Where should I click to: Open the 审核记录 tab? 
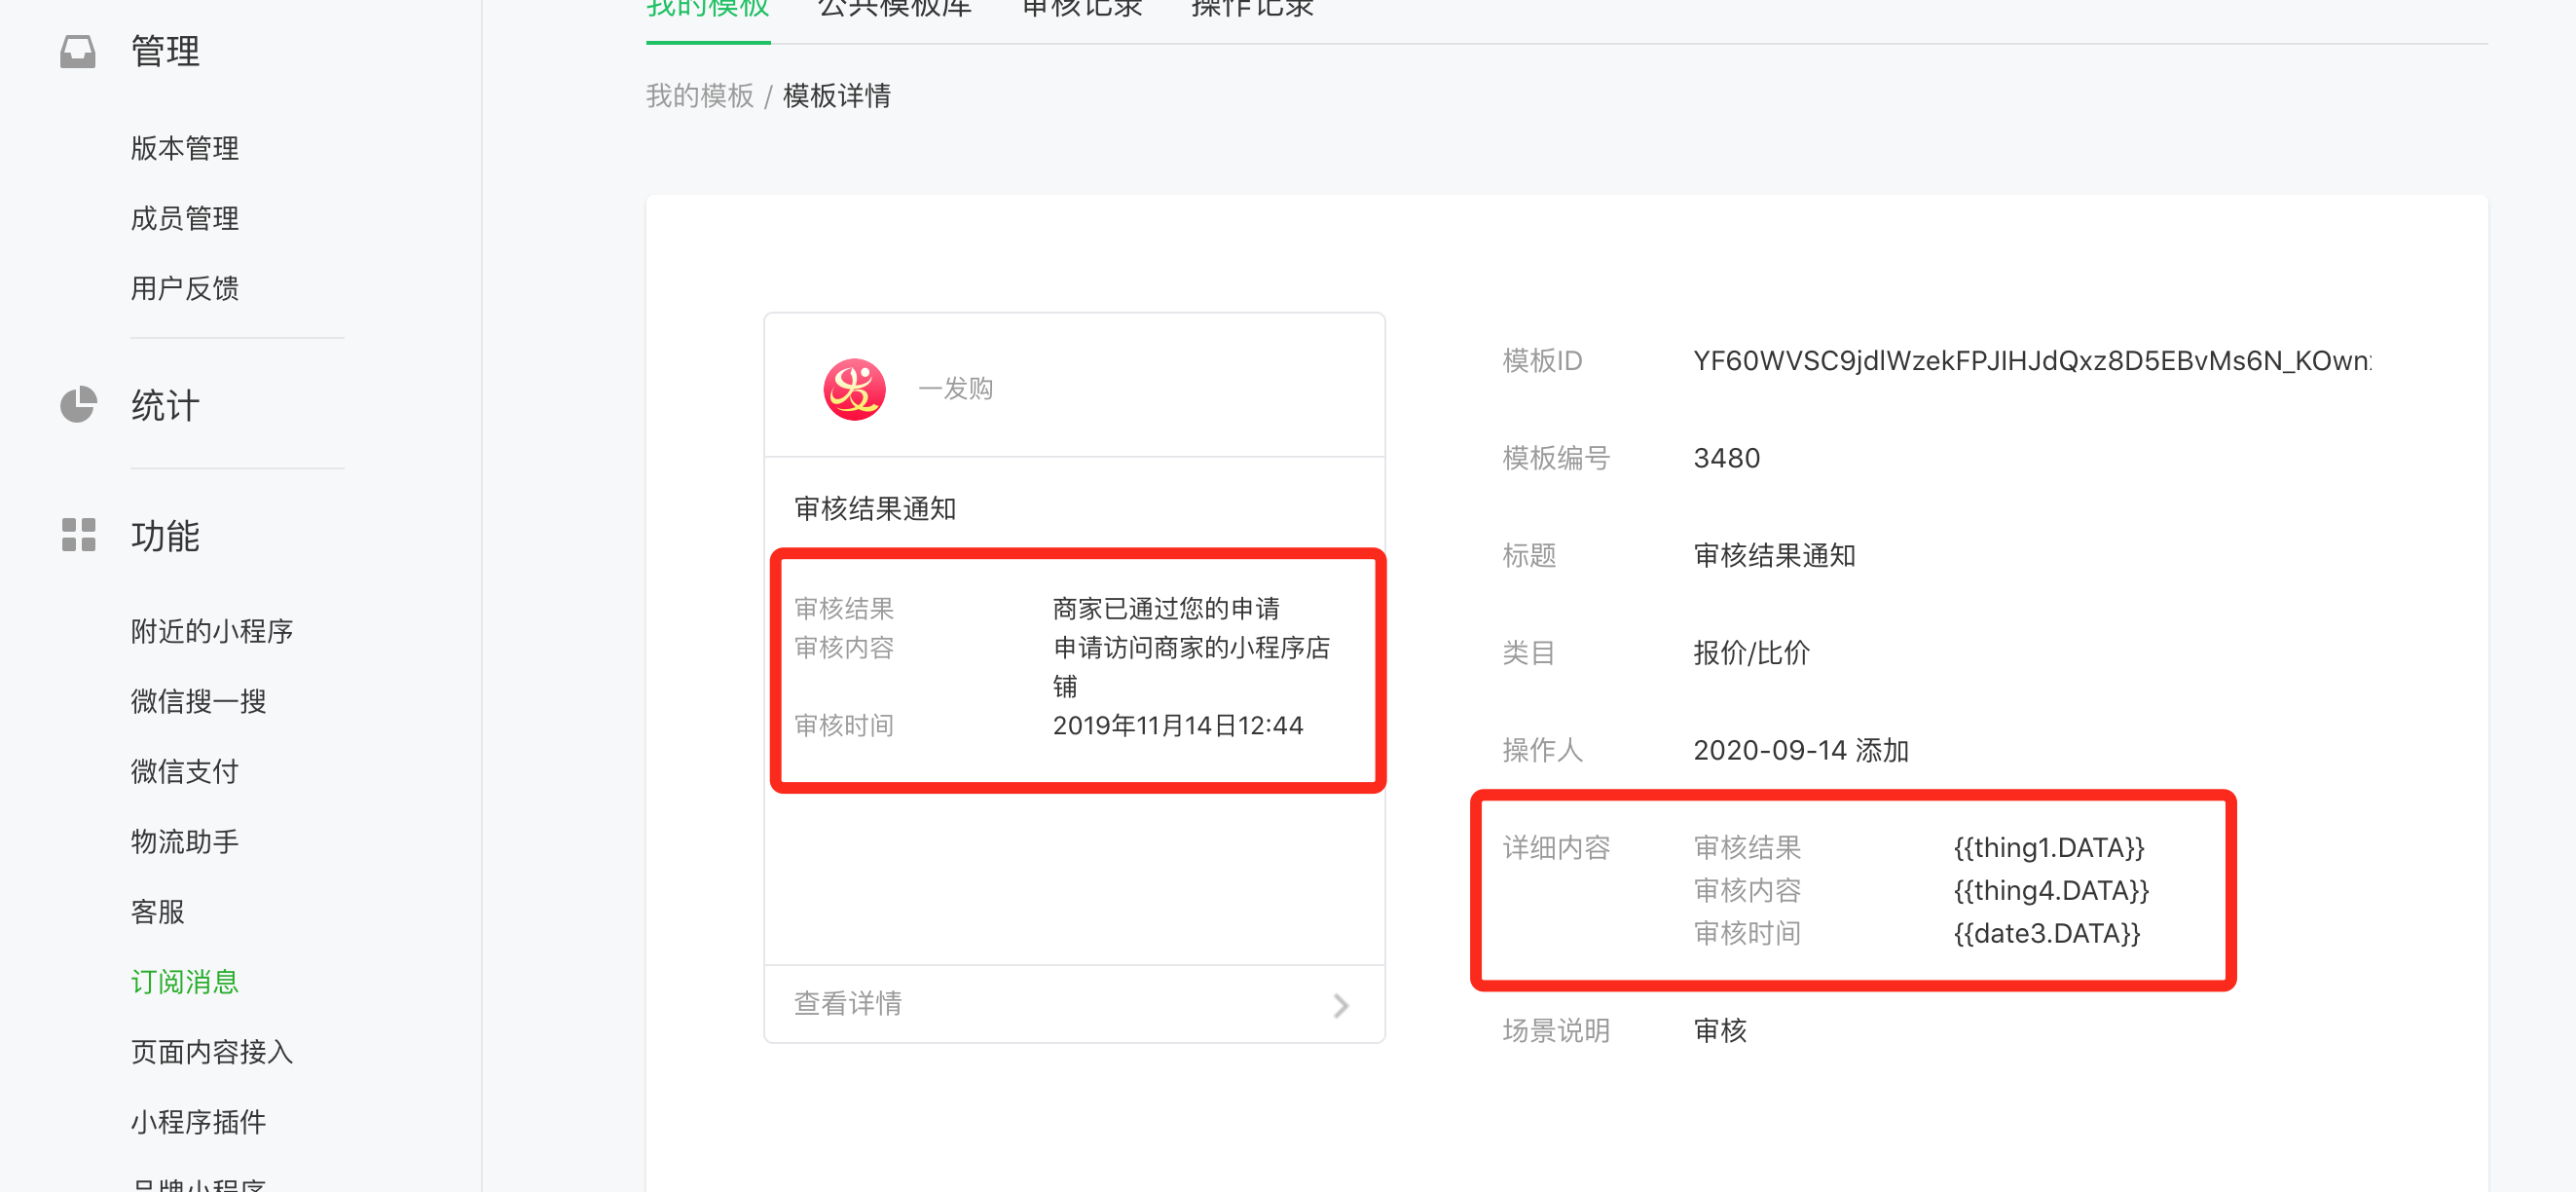pyautogui.click(x=1082, y=10)
